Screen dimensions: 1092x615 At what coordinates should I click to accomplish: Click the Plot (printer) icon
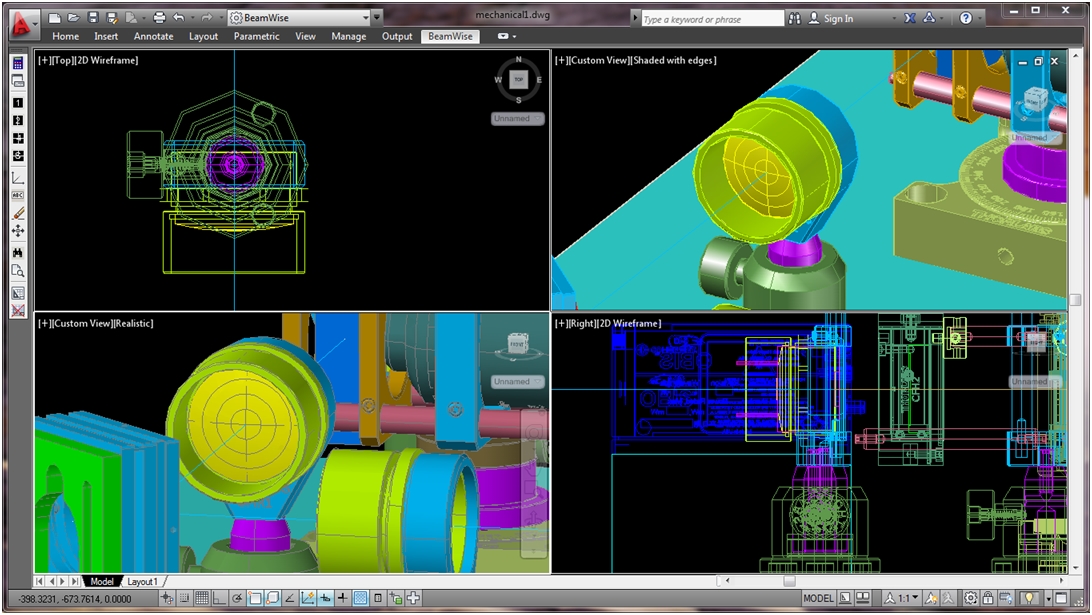pyautogui.click(x=159, y=18)
